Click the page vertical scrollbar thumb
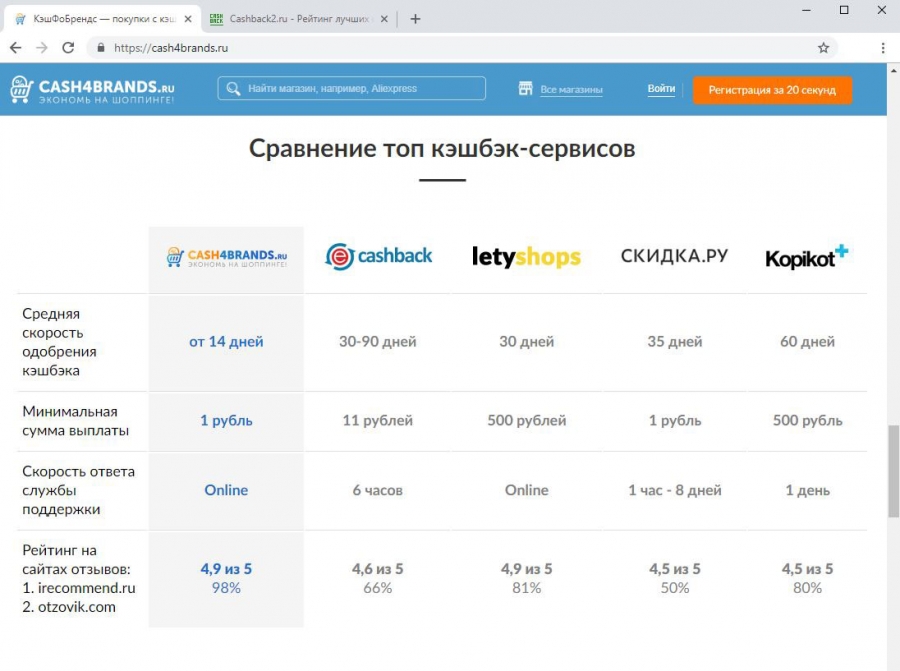This screenshot has height=671, width=900. tap(893, 471)
